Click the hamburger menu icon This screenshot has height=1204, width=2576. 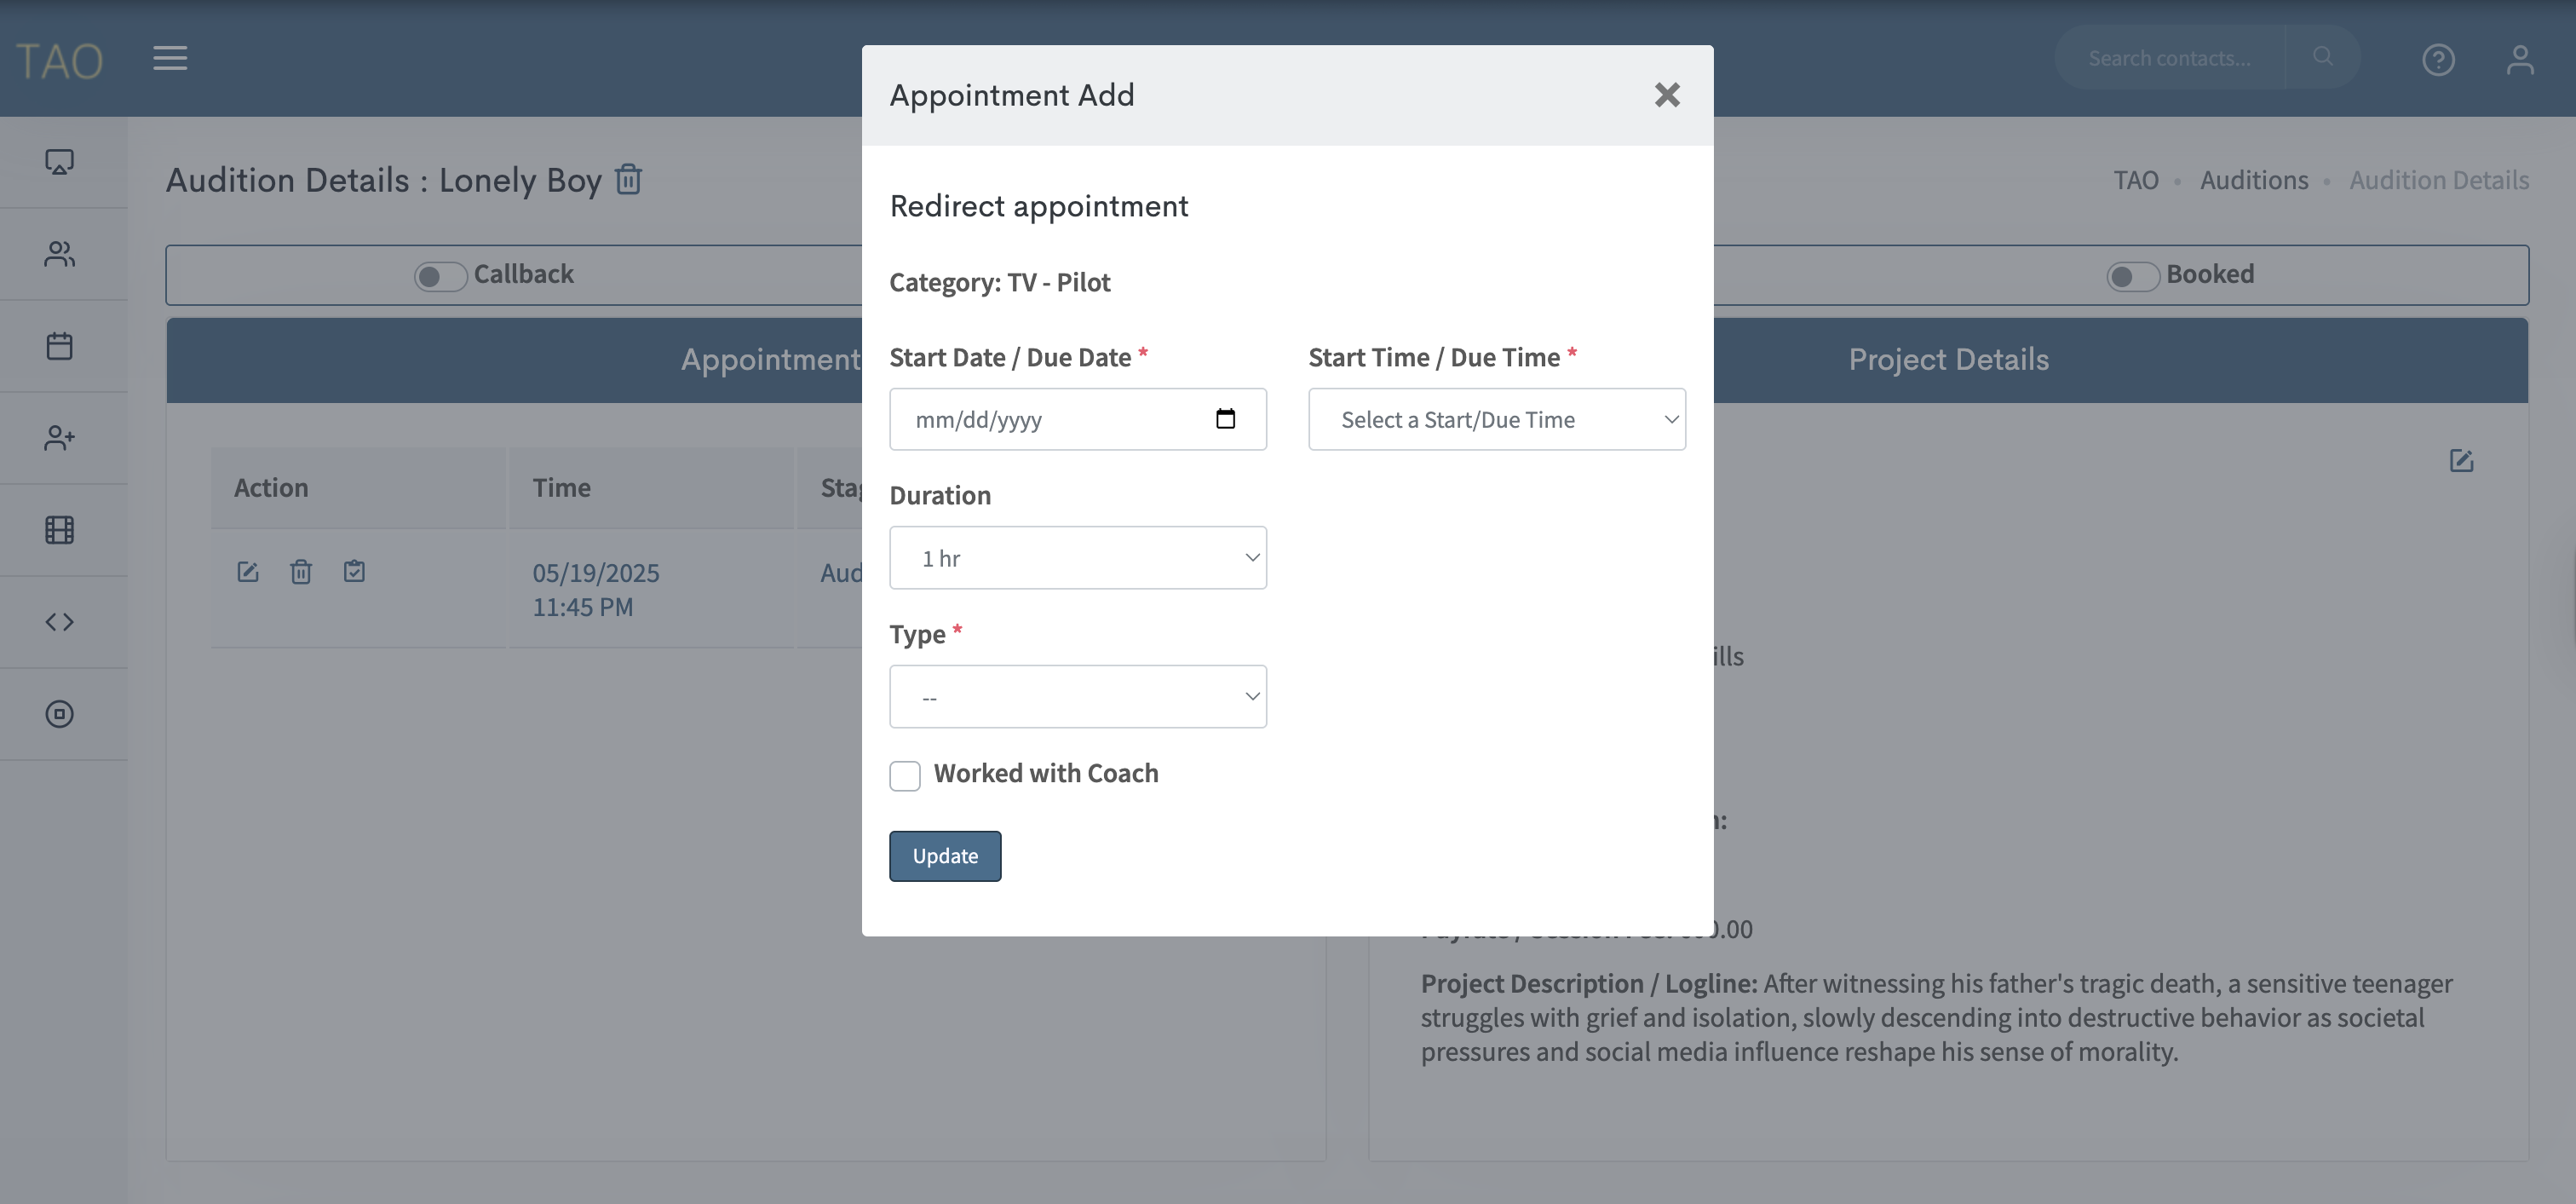pos(170,58)
